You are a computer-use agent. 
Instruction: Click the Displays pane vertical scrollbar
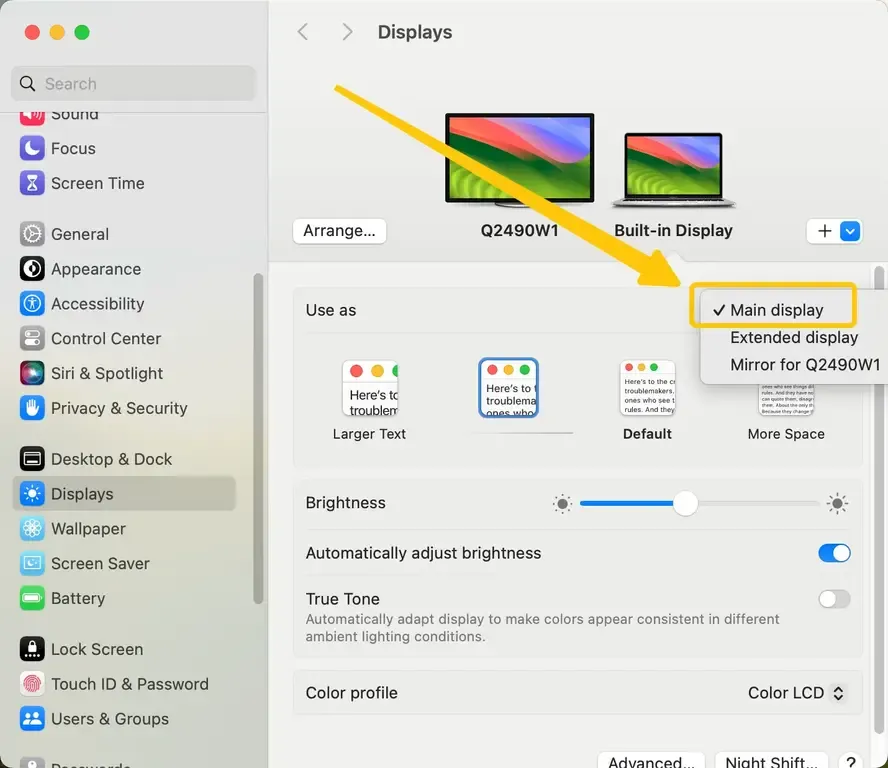[878, 498]
